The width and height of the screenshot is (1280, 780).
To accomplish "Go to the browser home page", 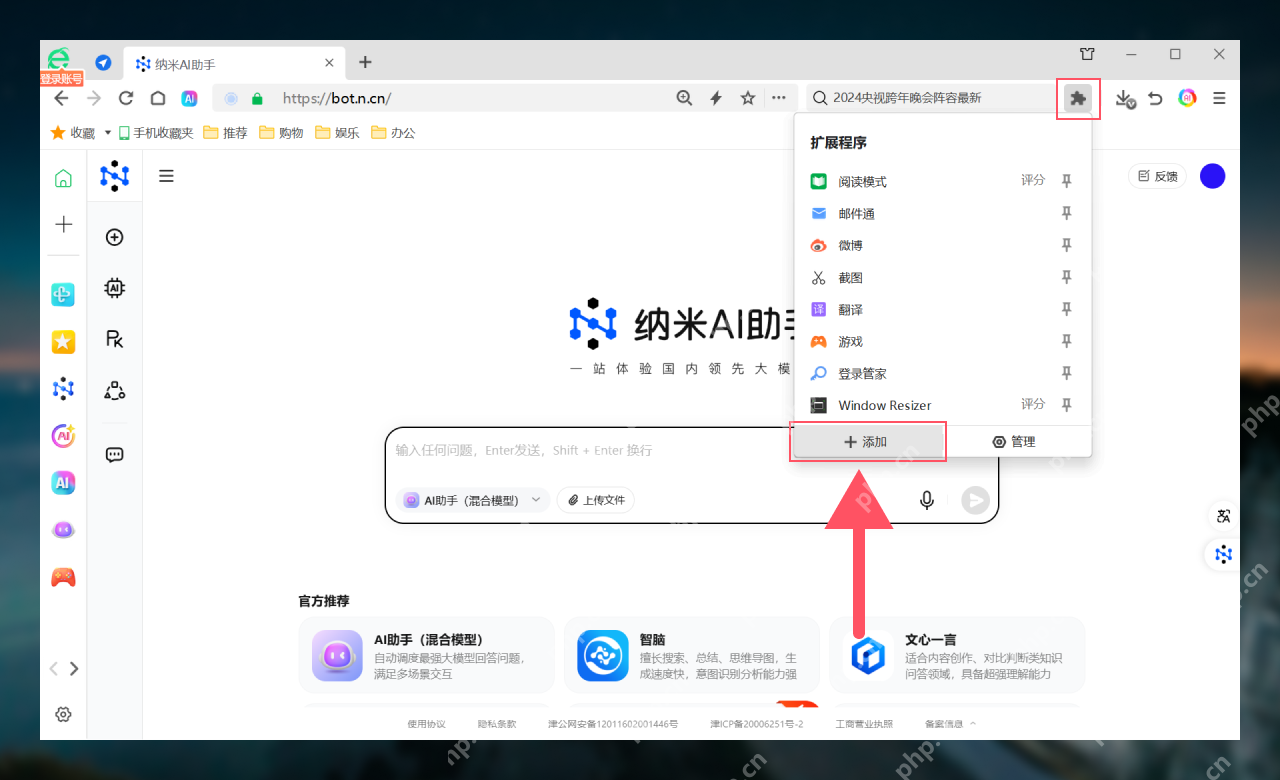I will point(158,98).
